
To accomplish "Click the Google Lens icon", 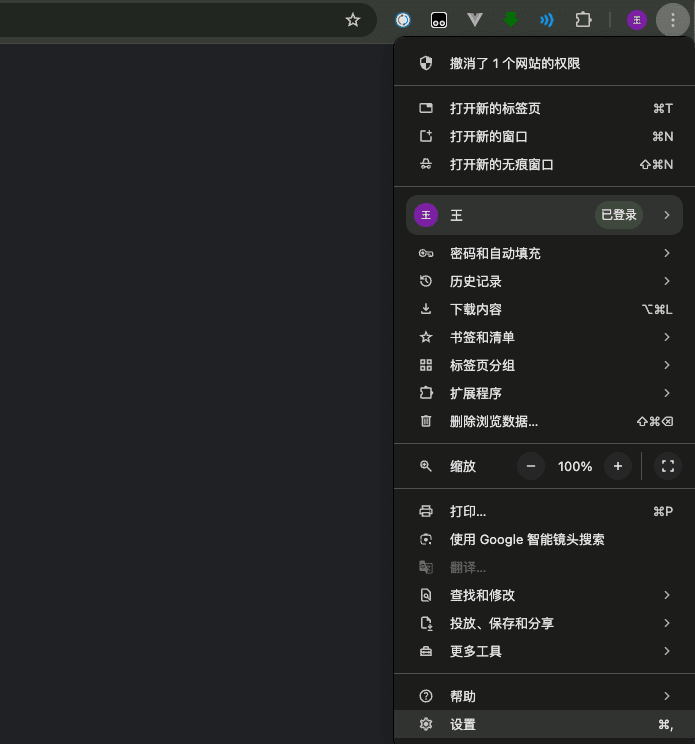I will (426, 539).
